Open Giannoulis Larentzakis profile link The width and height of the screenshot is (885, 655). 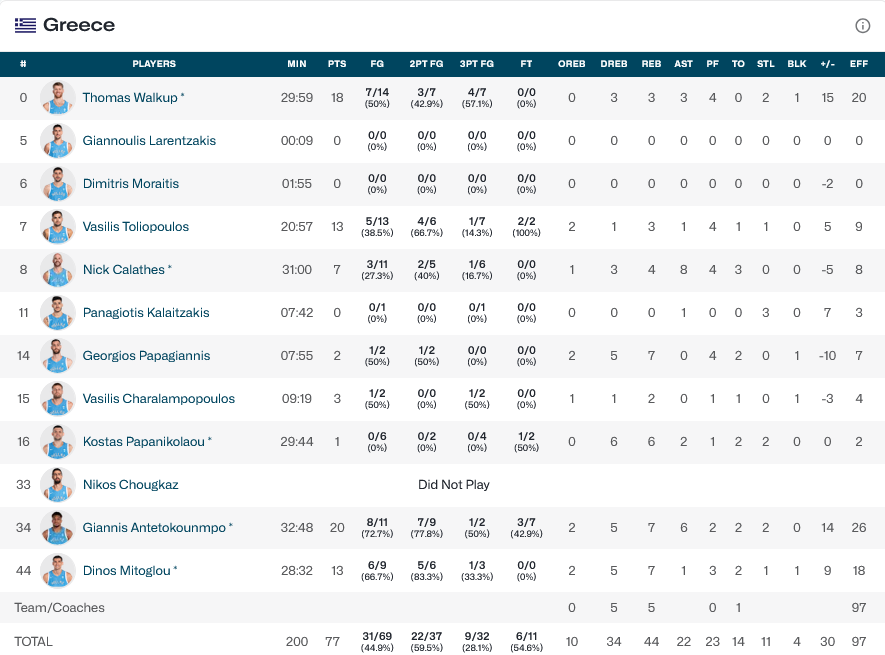[149, 141]
